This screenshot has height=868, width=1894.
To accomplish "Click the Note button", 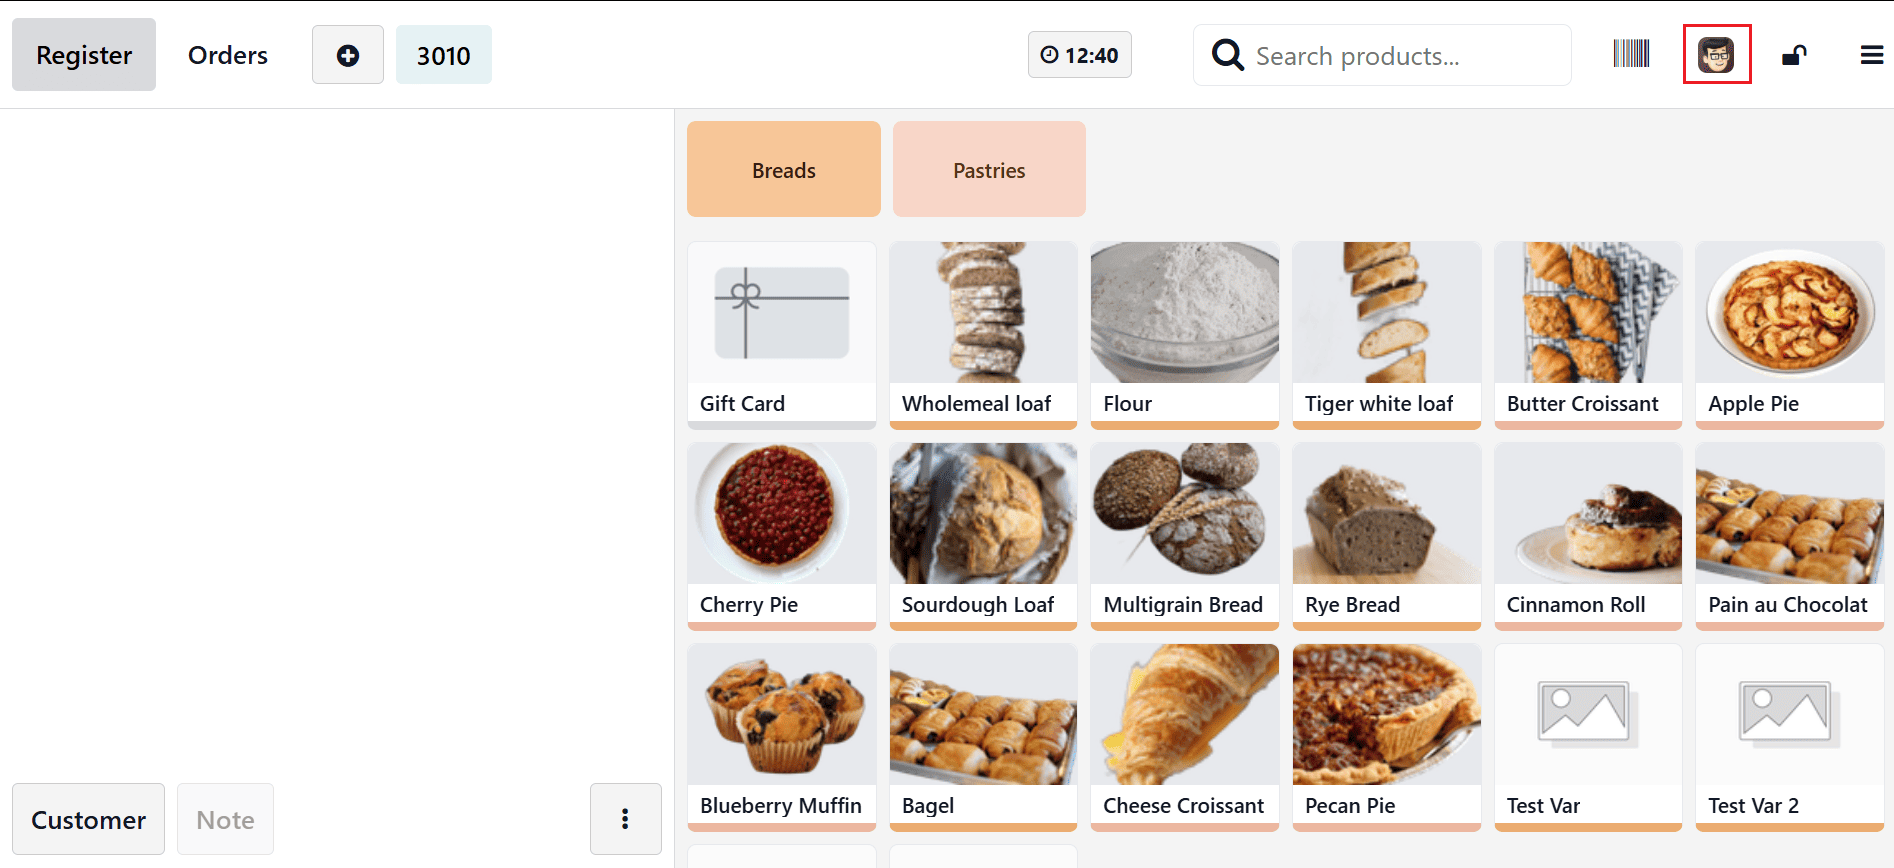I will 225,819.
